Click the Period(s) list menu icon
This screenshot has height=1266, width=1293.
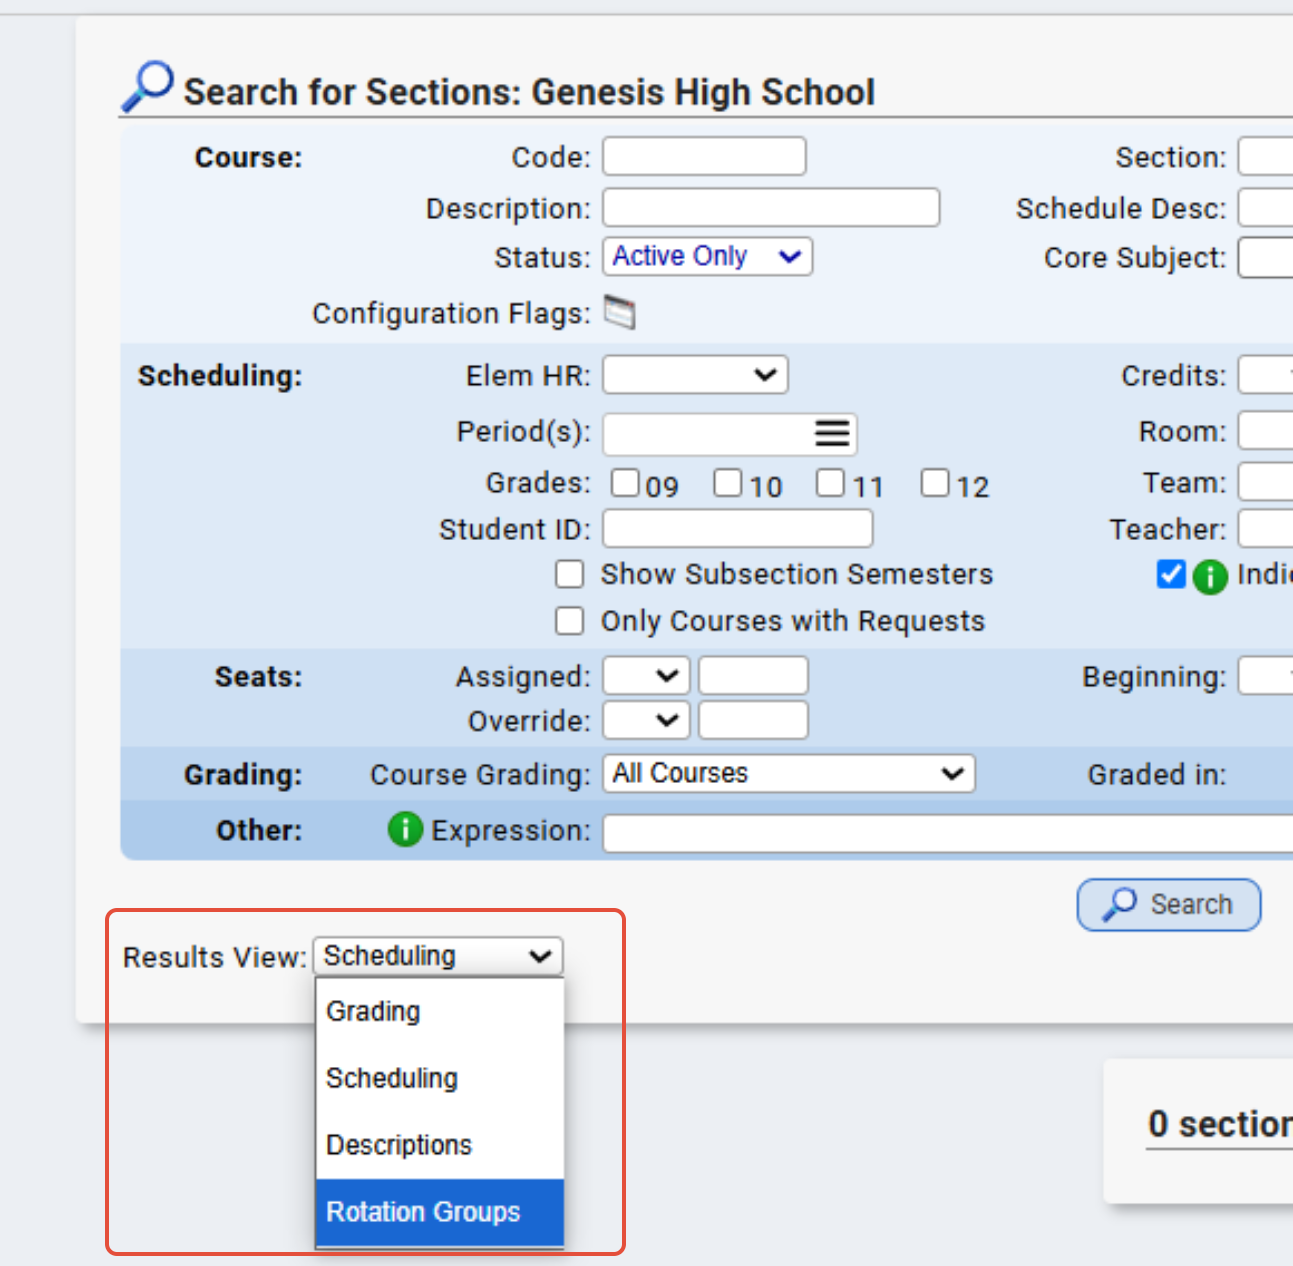coord(832,433)
